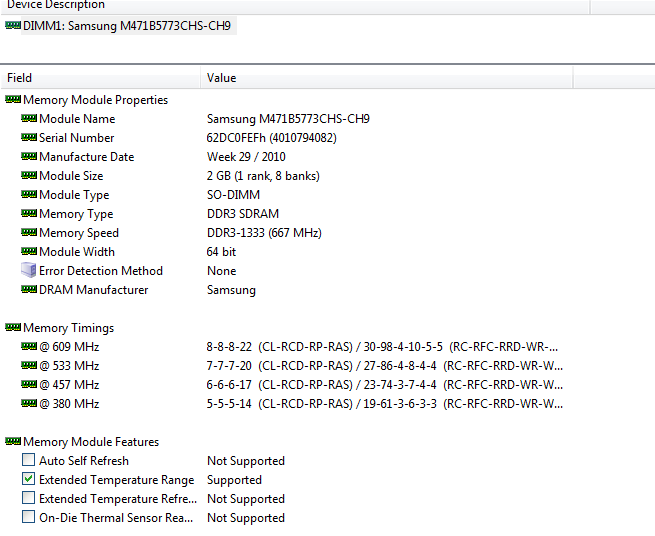
Task: Toggle the Auto Self Refresh checkbox
Action: point(28,460)
